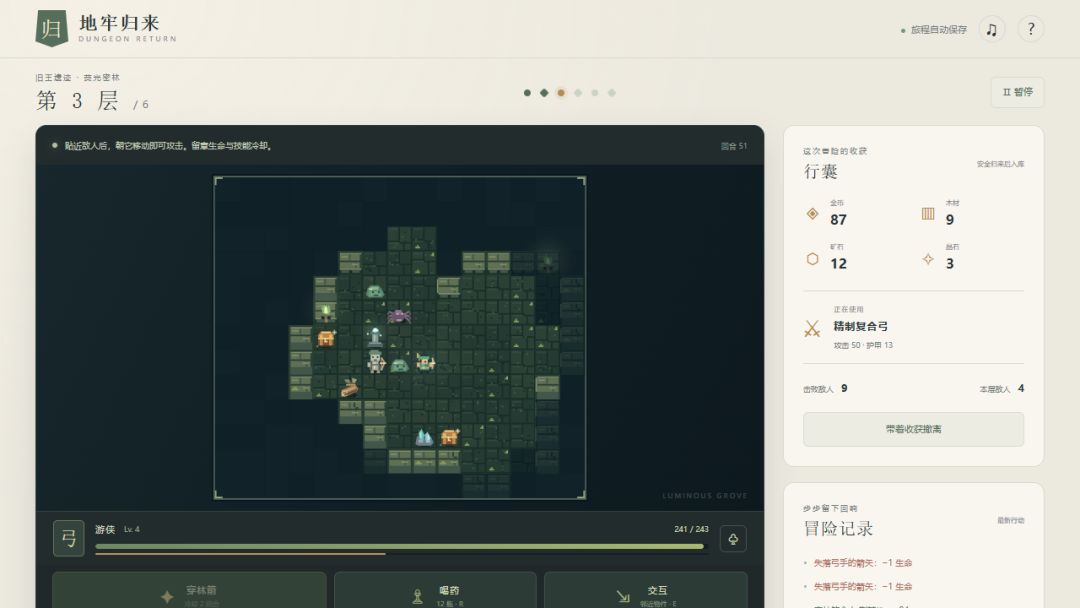
Task: Open the orange chest beside the crystals
Action: tap(449, 437)
